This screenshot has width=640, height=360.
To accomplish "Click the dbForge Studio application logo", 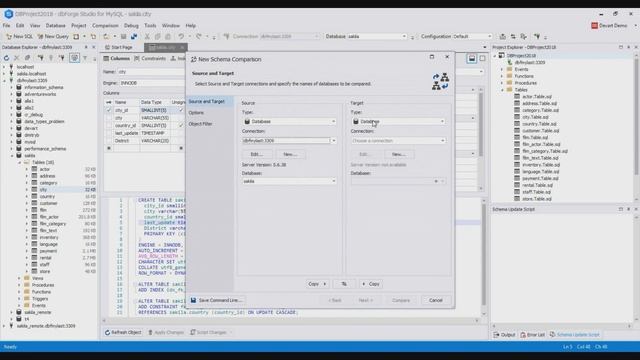I will click(x=9, y=14).
